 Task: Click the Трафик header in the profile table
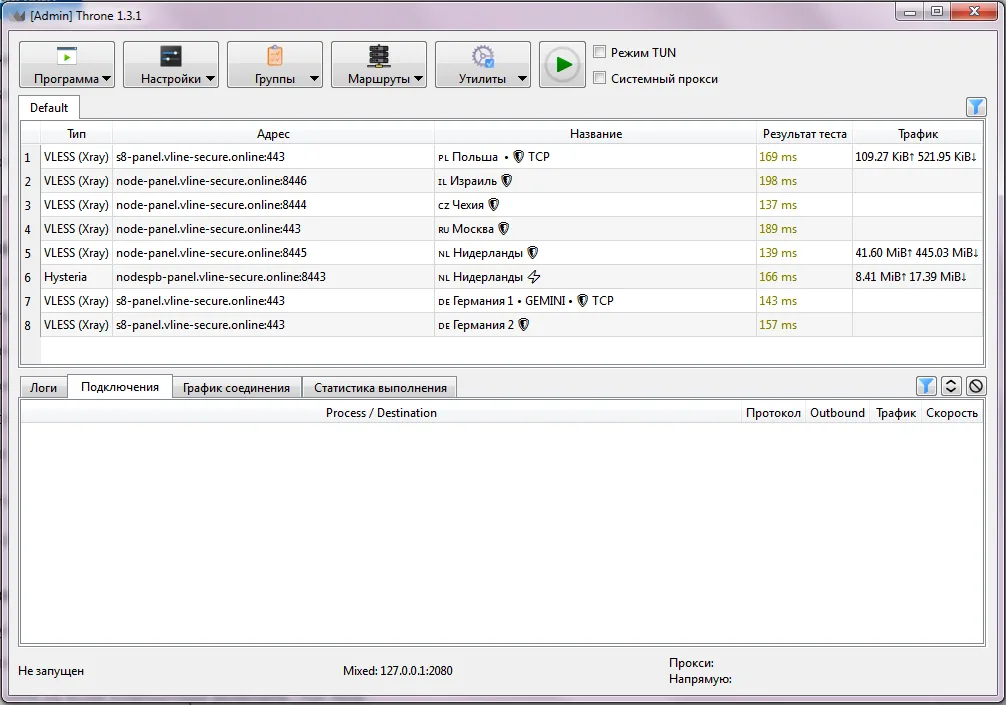[x=917, y=134]
